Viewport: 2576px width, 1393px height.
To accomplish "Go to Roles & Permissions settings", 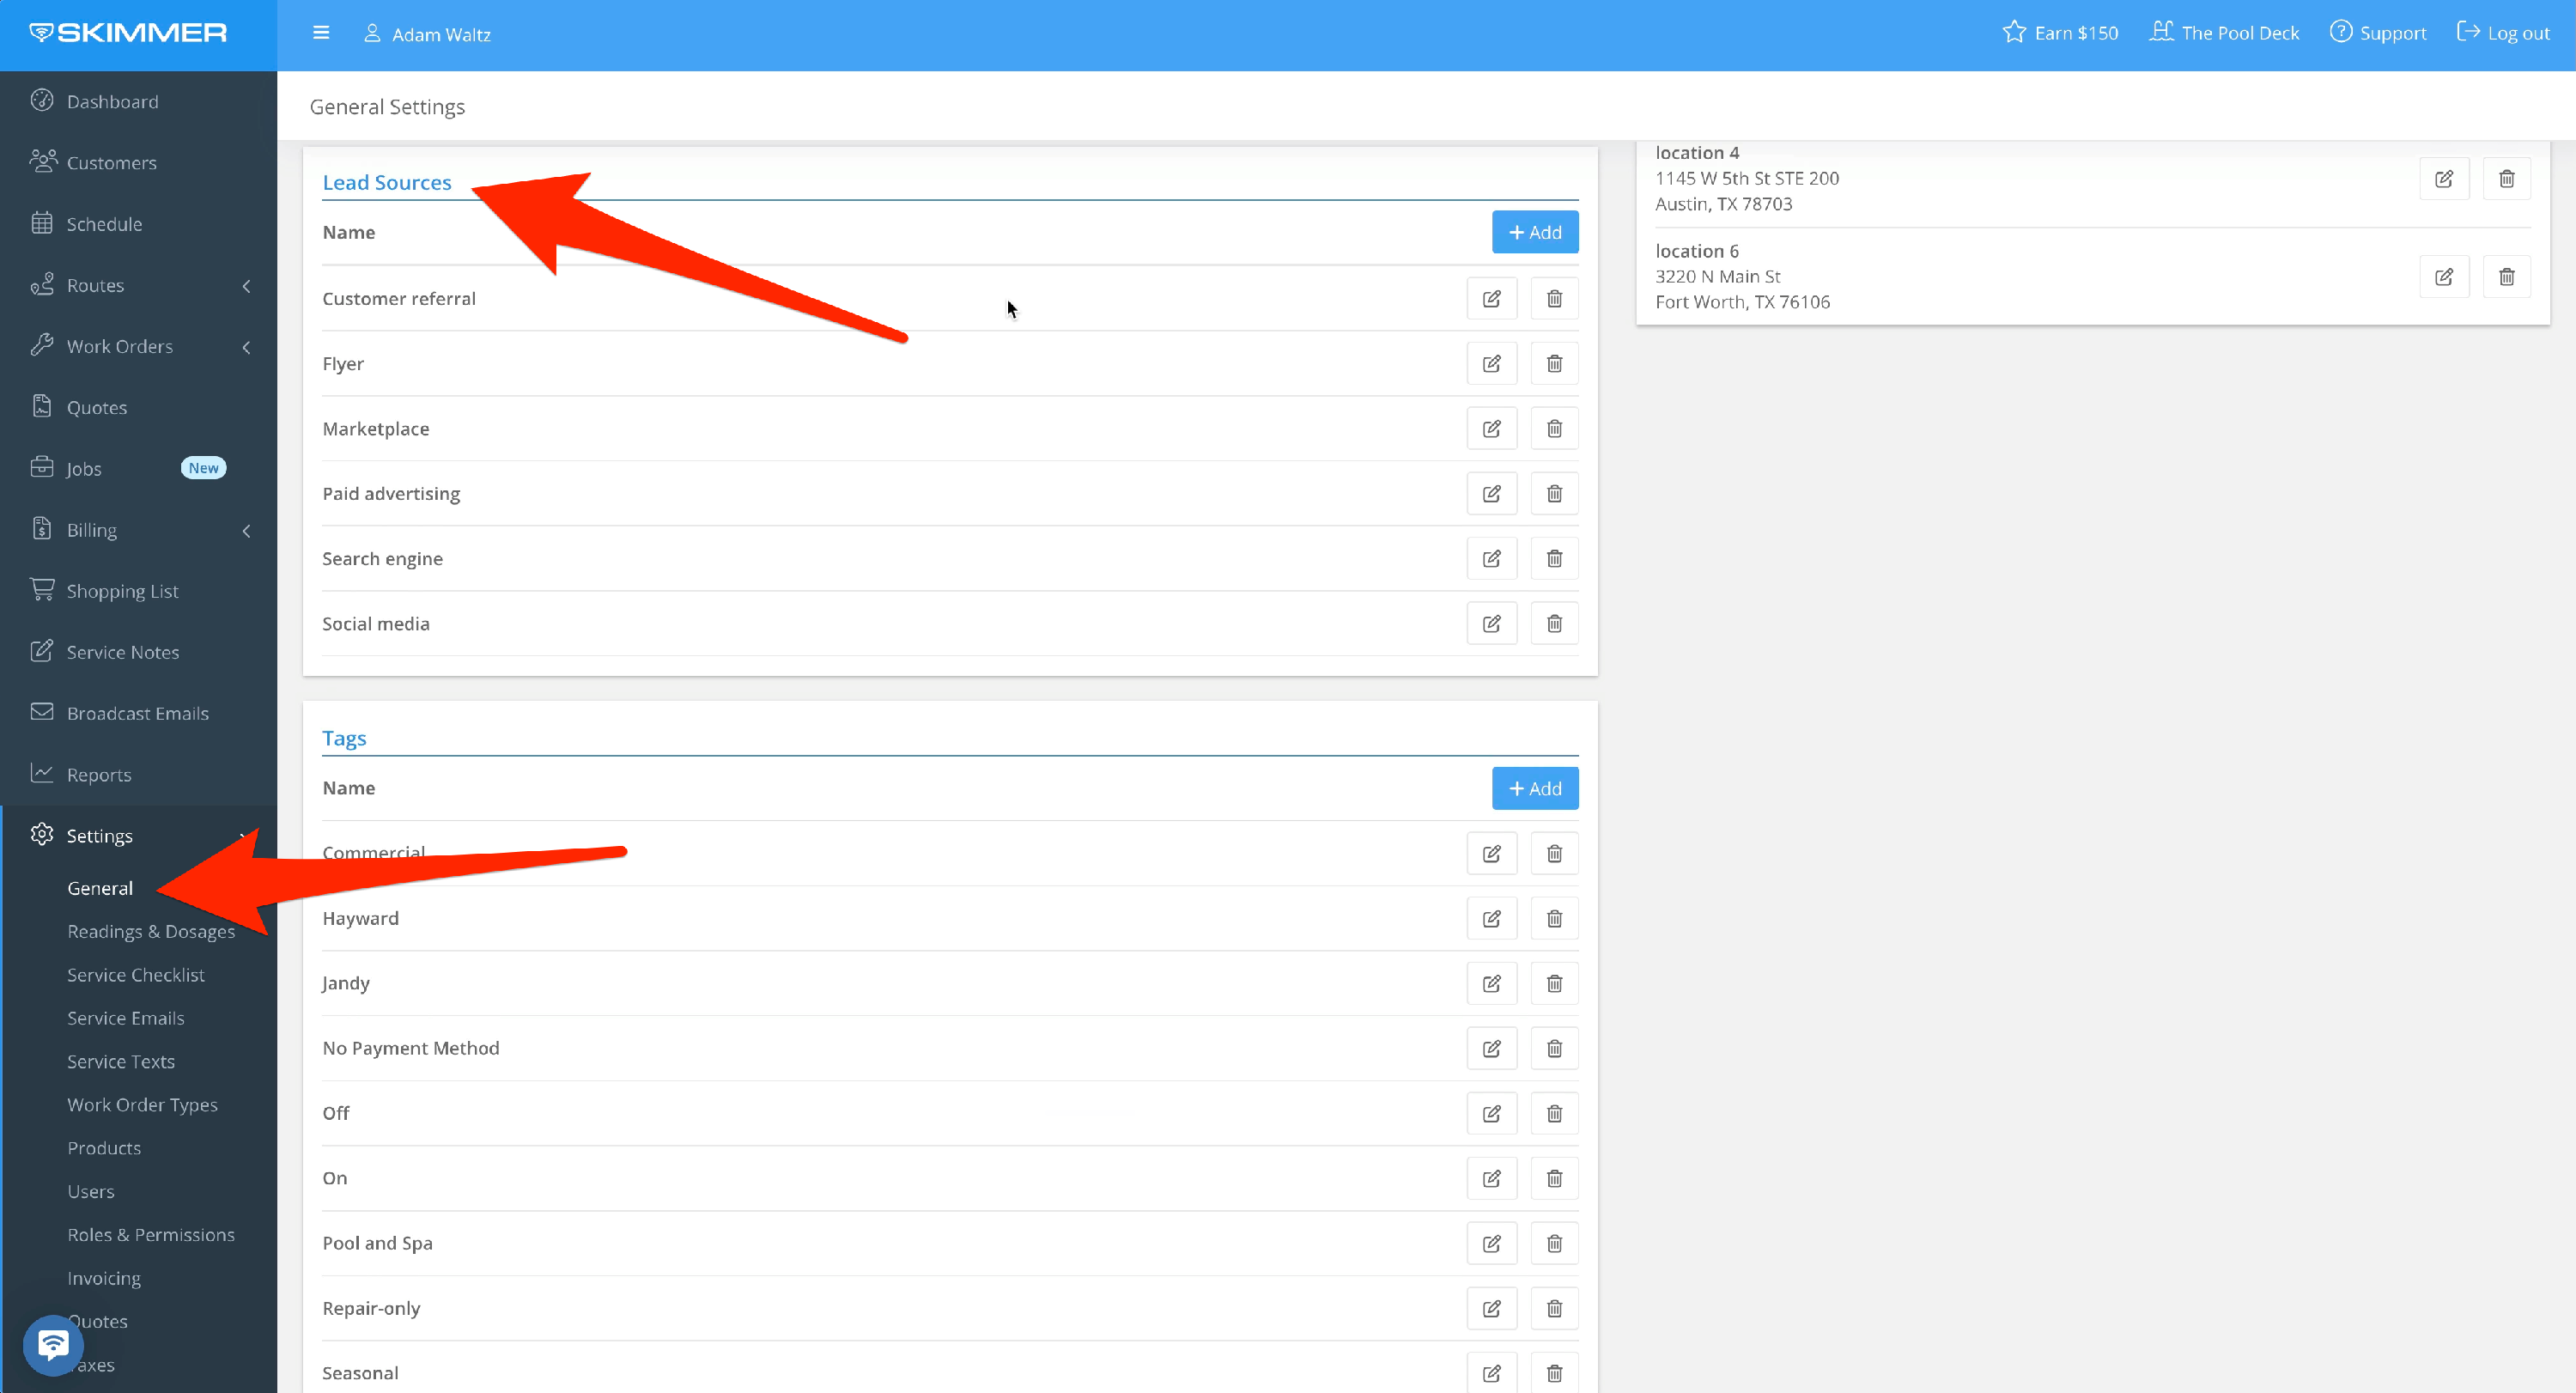I will pyautogui.click(x=151, y=1235).
